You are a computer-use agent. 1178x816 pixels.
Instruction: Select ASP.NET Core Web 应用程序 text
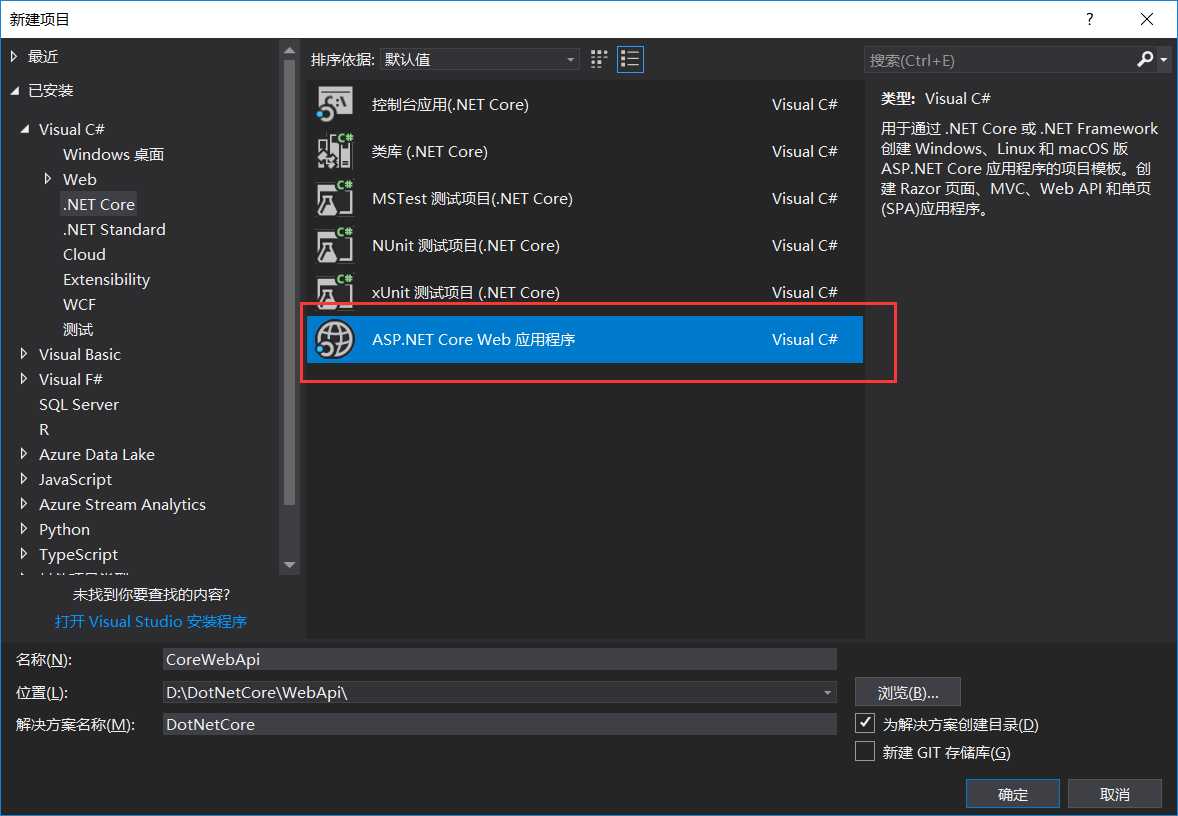[473, 340]
